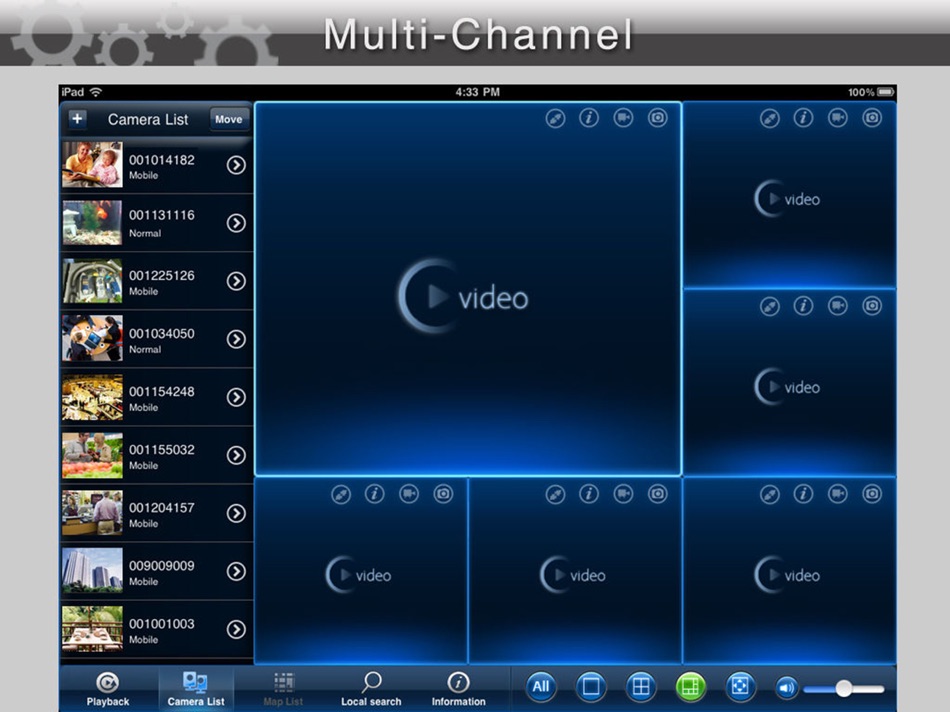Screen dimensions: 950x712
Task: Start recording in middle-right video pane
Action: pos(838,306)
